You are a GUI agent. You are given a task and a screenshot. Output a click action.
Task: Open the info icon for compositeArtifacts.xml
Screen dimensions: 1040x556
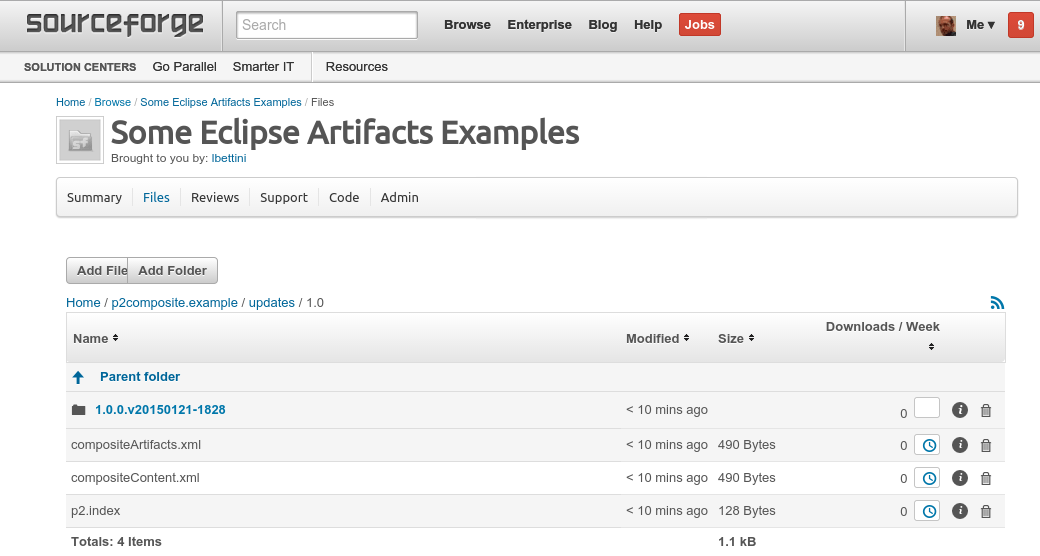pos(960,445)
